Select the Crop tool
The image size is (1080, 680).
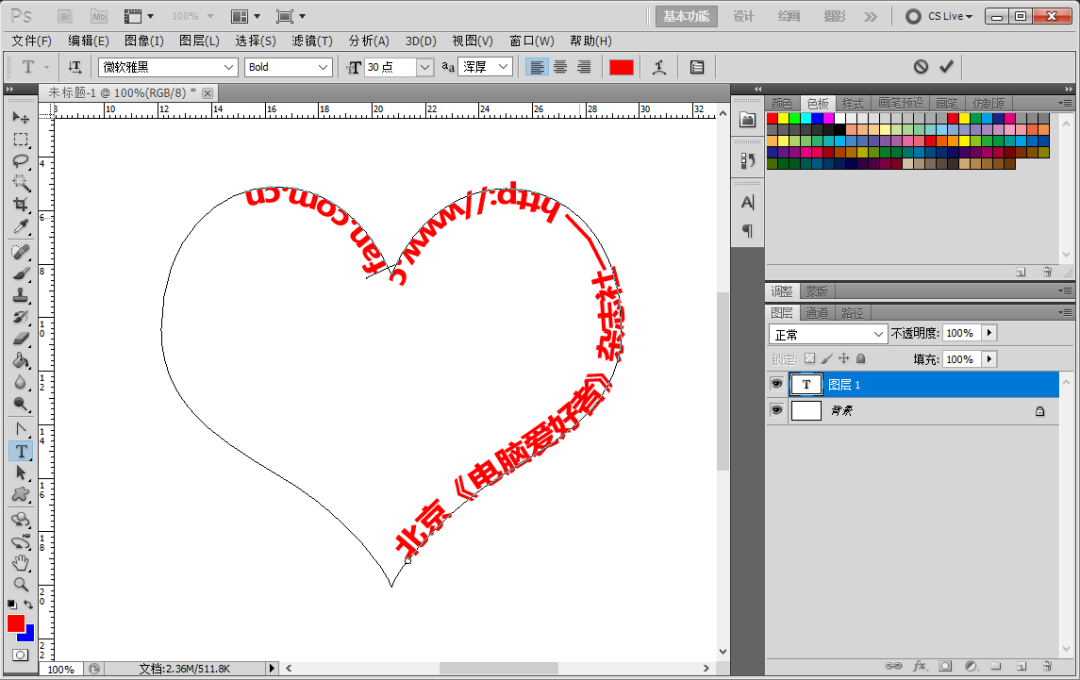point(21,205)
